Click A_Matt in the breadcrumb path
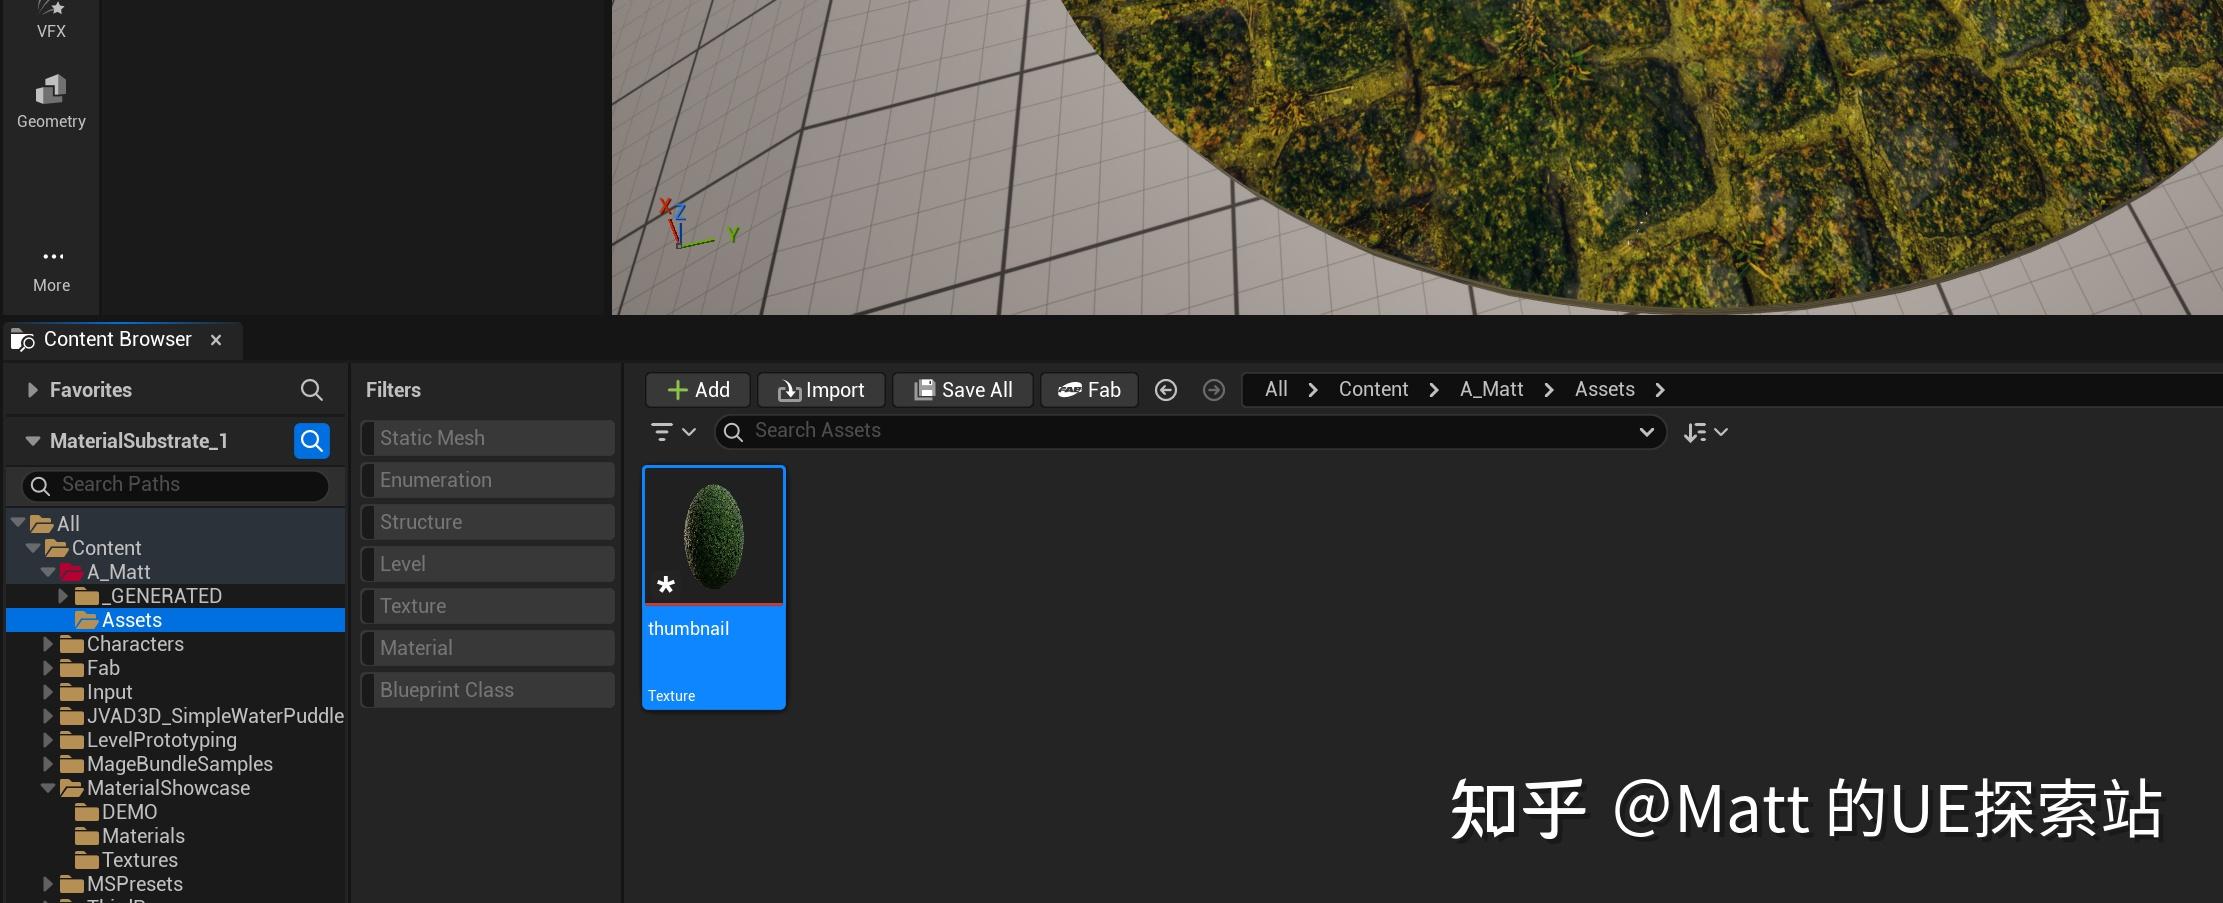Viewport: 2223px width, 903px height. (1490, 389)
